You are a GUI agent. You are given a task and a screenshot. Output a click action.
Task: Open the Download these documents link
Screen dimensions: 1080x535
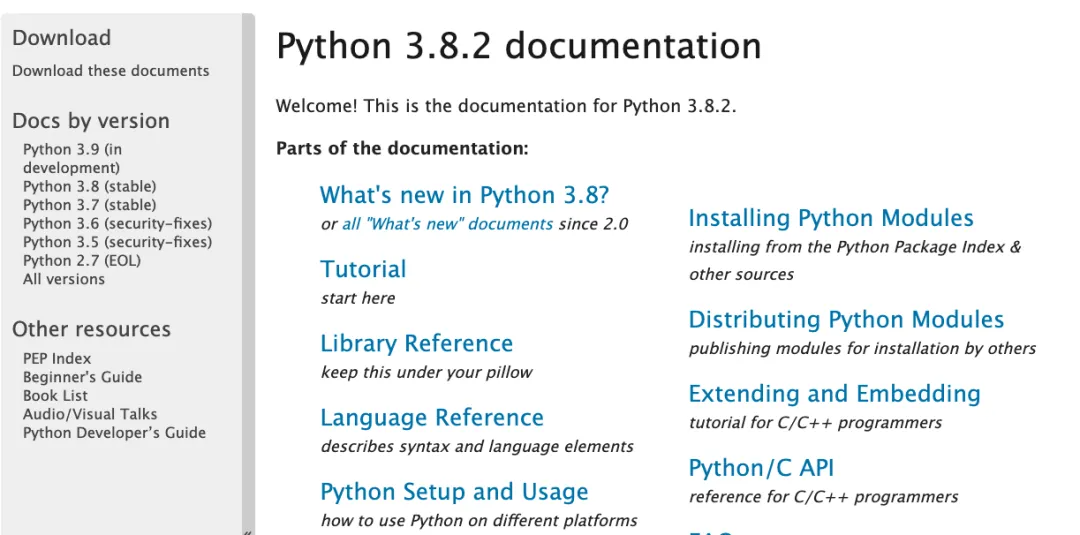pos(111,71)
